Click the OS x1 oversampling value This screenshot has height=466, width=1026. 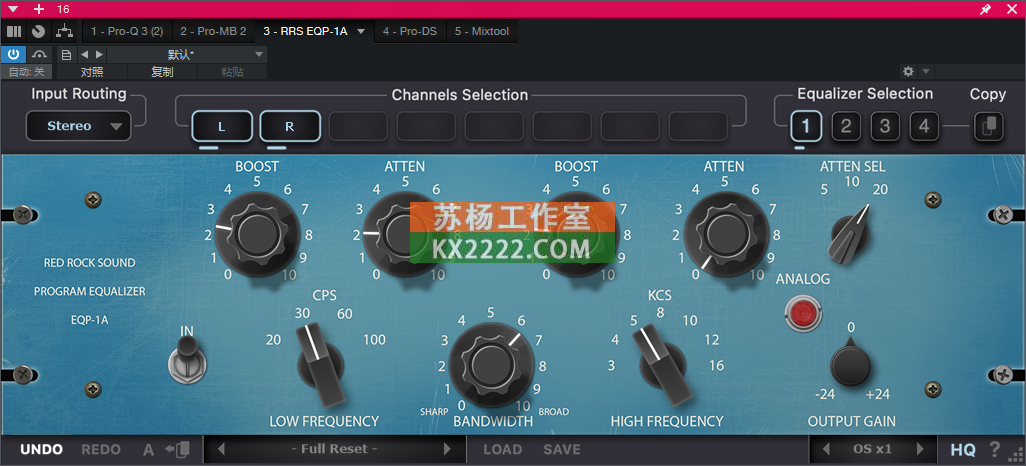873,450
